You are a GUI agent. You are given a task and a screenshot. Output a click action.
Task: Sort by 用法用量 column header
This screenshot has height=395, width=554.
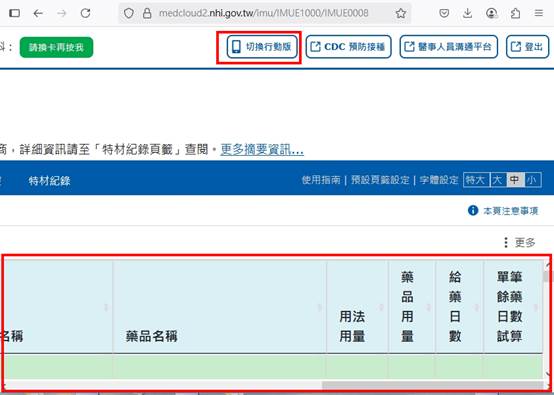click(x=357, y=307)
